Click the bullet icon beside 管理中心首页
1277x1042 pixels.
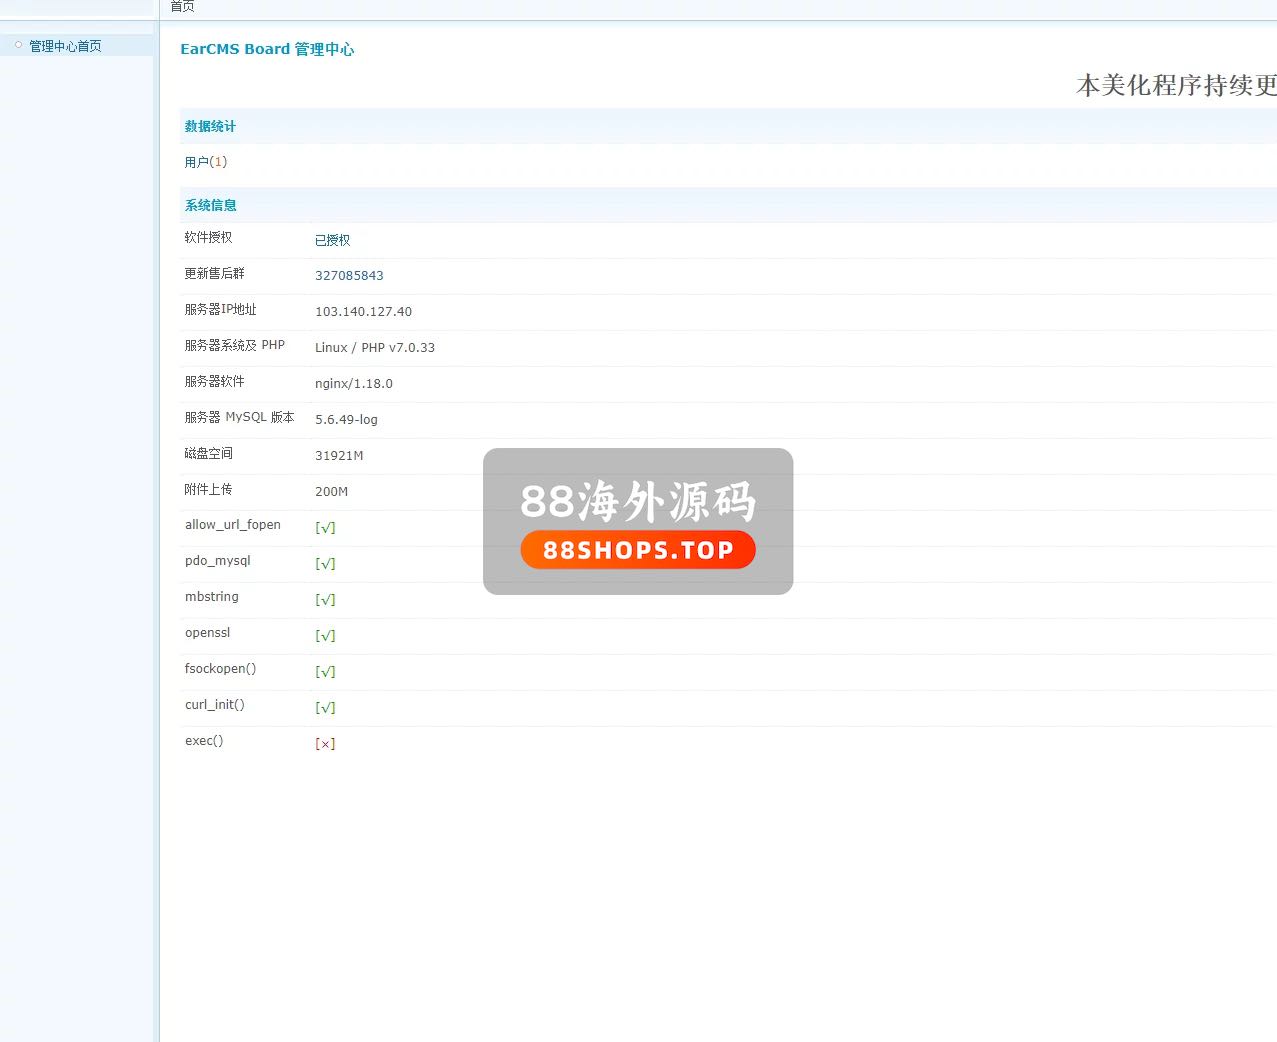(18, 45)
